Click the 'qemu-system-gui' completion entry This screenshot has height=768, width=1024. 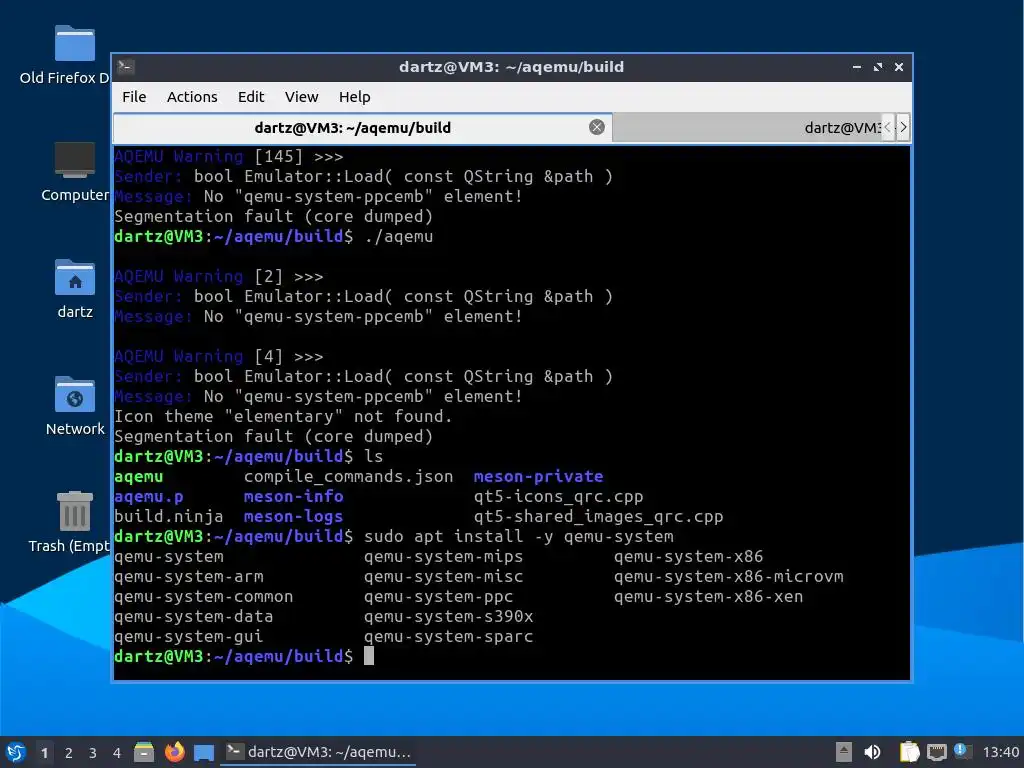(189, 636)
